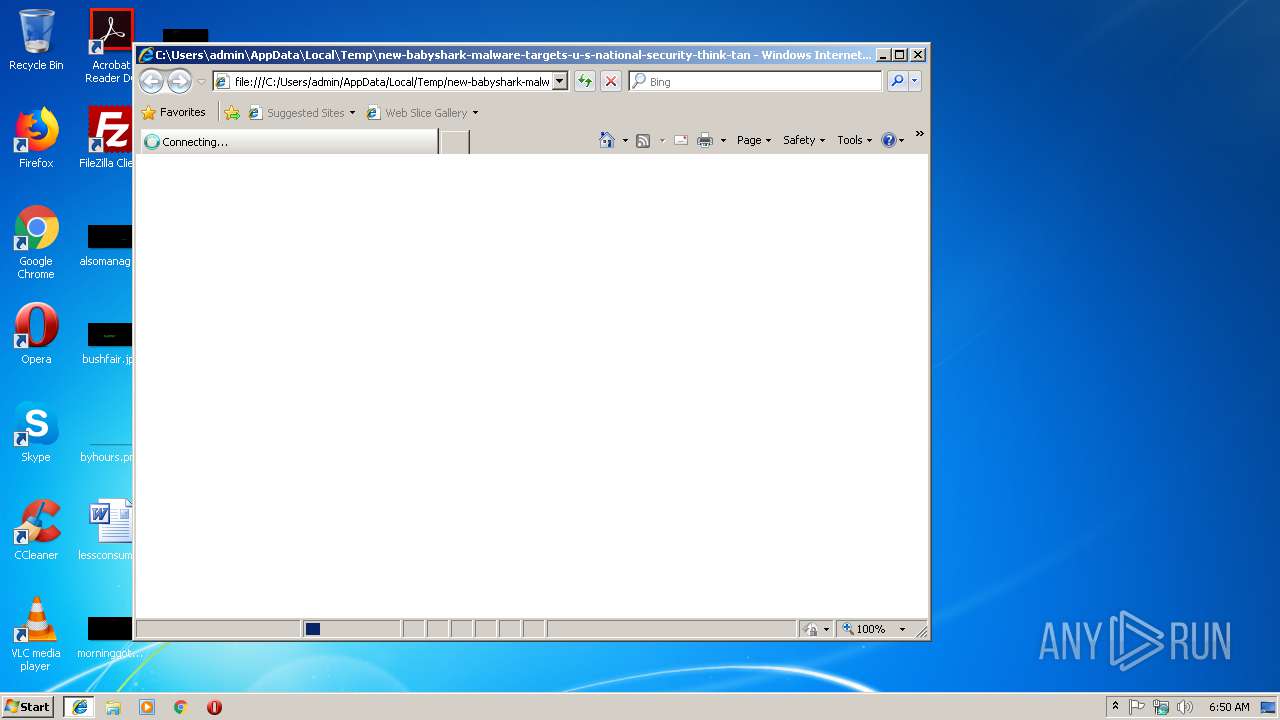Open the Tools menu
The image size is (1280, 720).
[855, 141]
